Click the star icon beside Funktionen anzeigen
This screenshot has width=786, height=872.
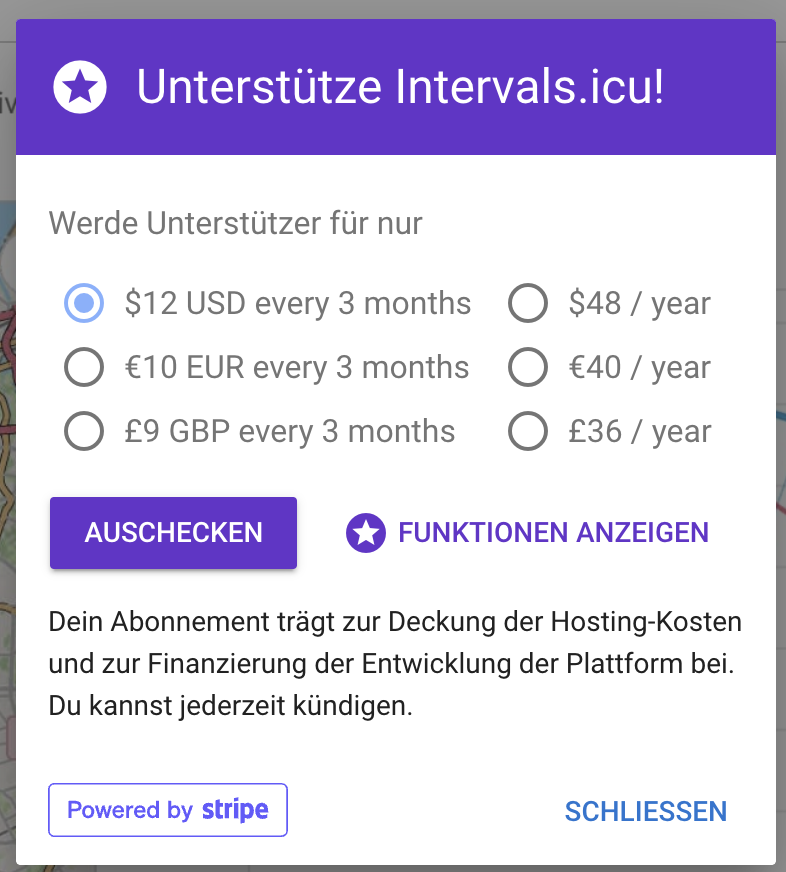point(366,533)
